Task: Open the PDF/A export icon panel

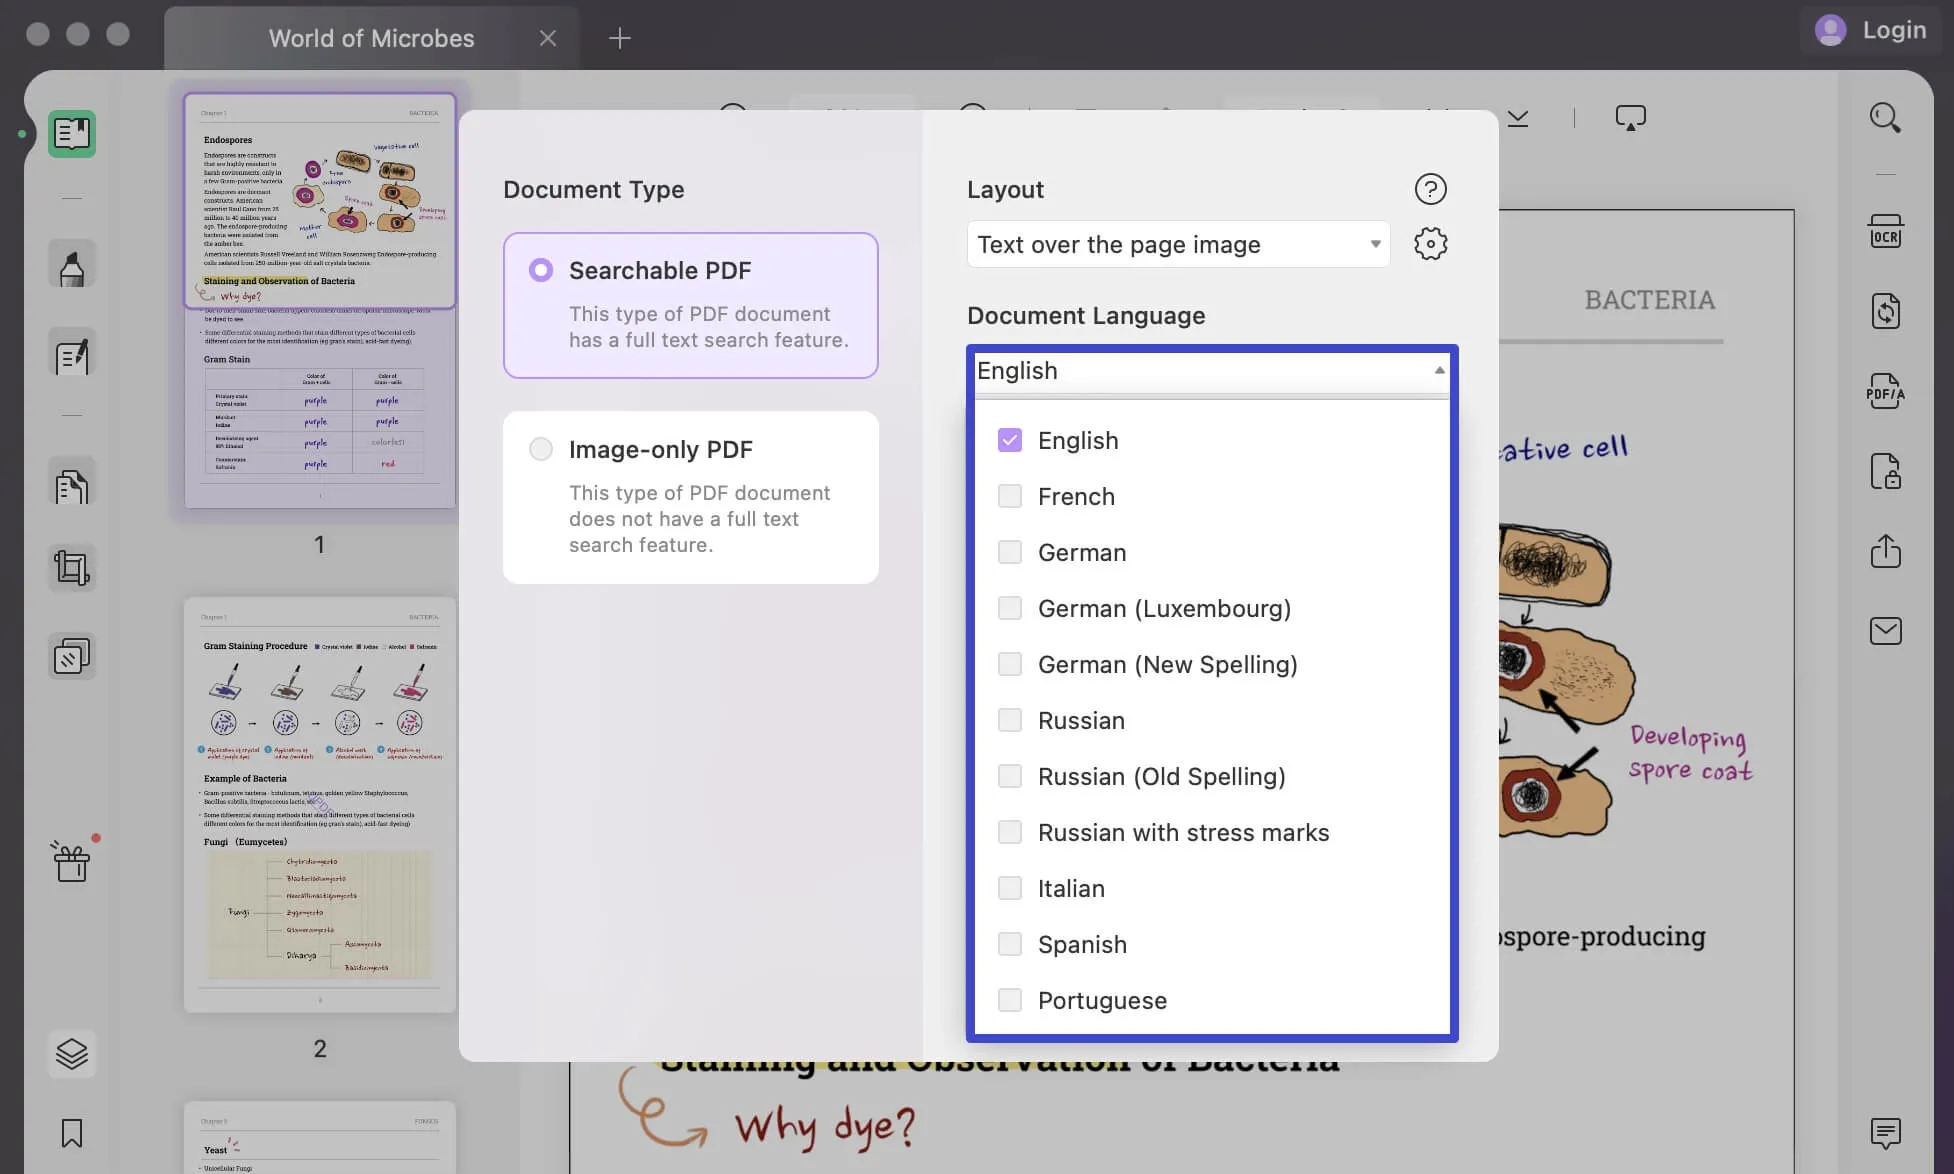Action: pyautogui.click(x=1886, y=391)
